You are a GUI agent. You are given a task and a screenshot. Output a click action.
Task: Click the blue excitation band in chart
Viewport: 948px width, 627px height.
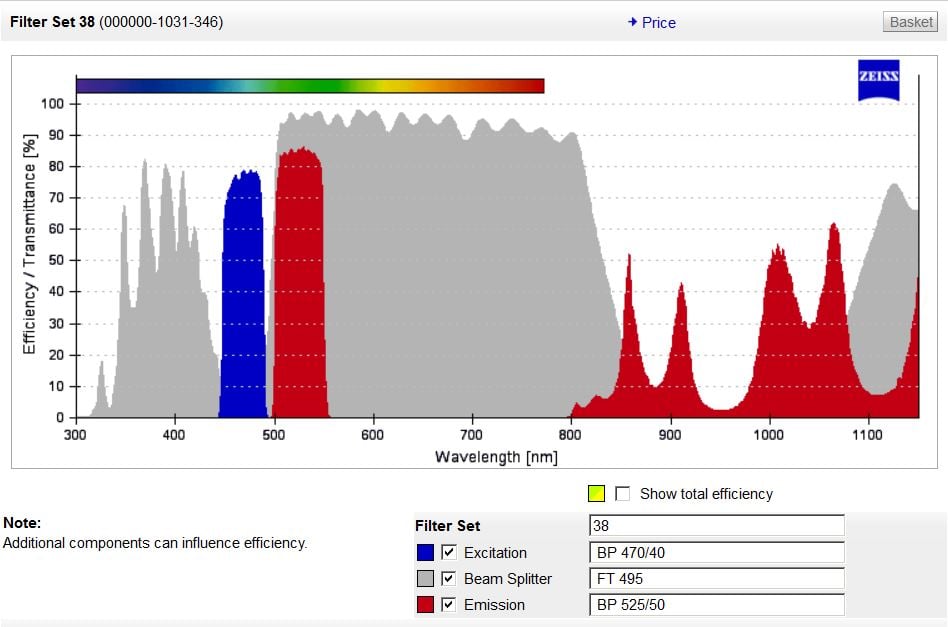click(x=242, y=300)
